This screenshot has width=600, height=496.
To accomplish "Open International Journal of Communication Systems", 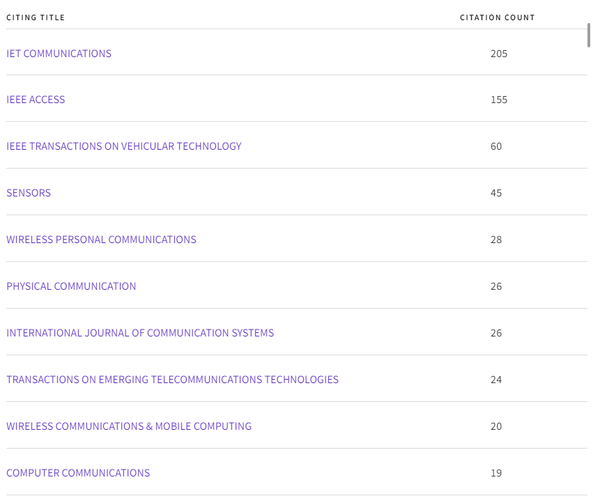I will click(x=140, y=333).
